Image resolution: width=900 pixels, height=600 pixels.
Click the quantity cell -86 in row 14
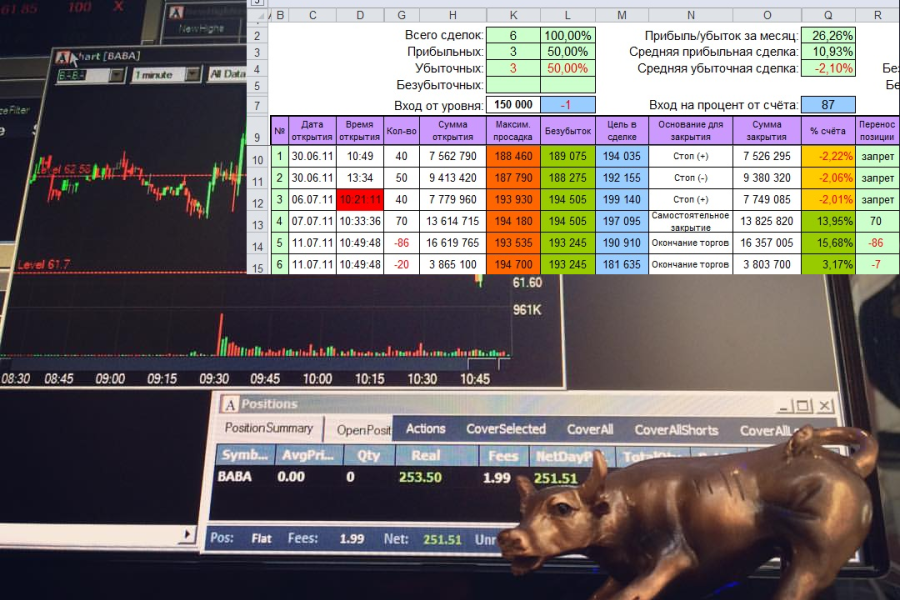[401, 243]
